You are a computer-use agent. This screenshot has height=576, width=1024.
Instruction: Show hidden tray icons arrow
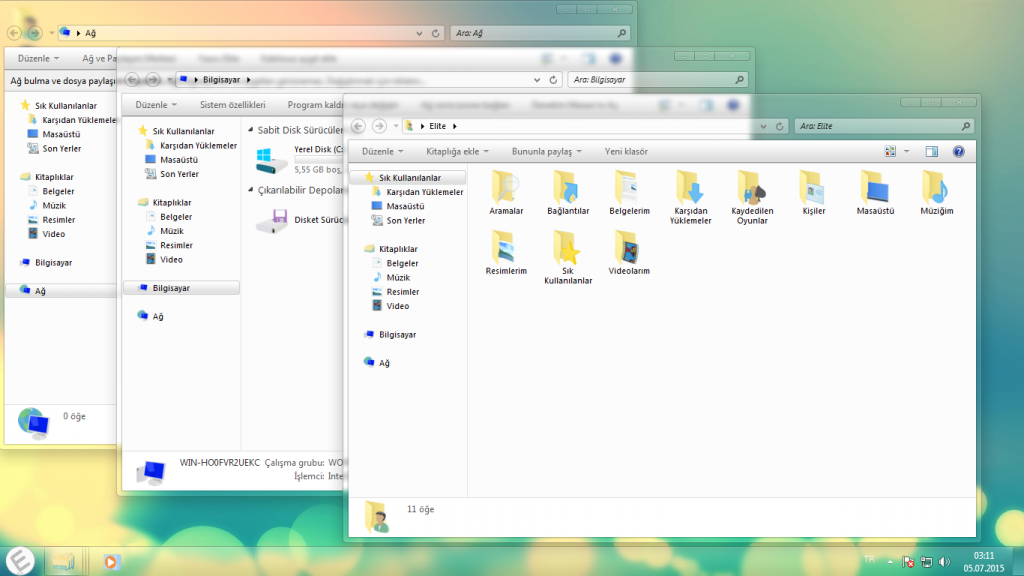(889, 562)
